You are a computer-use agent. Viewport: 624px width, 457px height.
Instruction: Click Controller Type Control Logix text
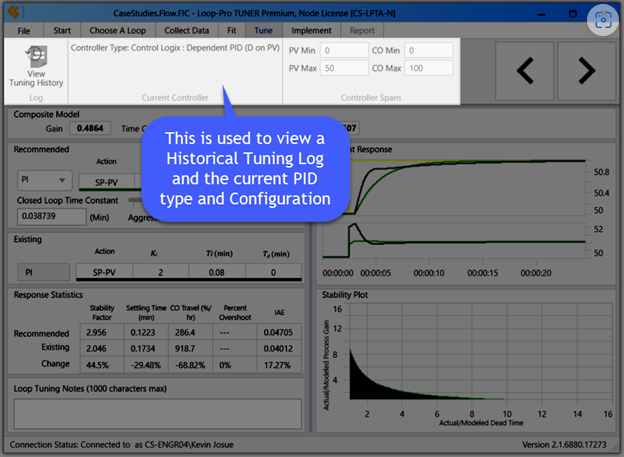point(175,48)
